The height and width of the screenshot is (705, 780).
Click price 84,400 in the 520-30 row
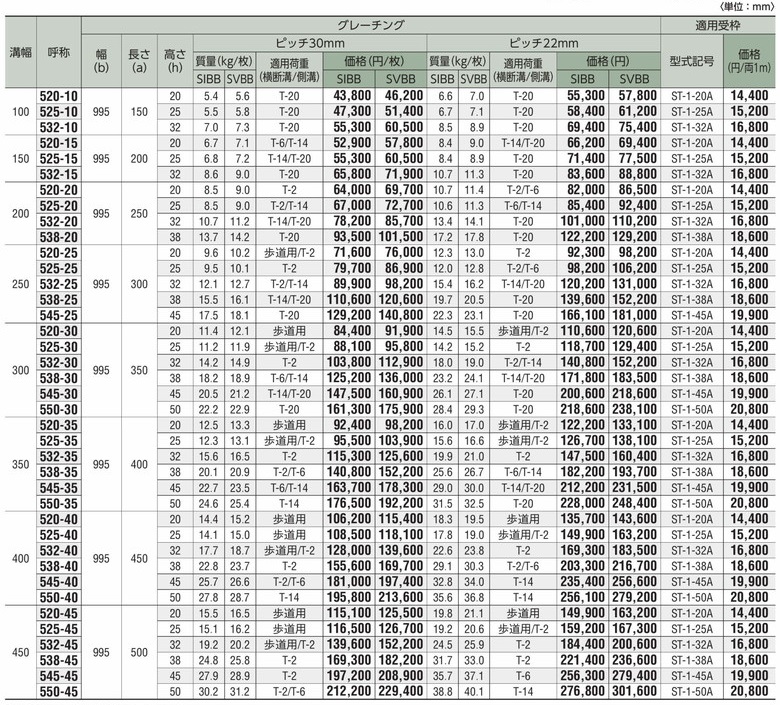(x=353, y=331)
